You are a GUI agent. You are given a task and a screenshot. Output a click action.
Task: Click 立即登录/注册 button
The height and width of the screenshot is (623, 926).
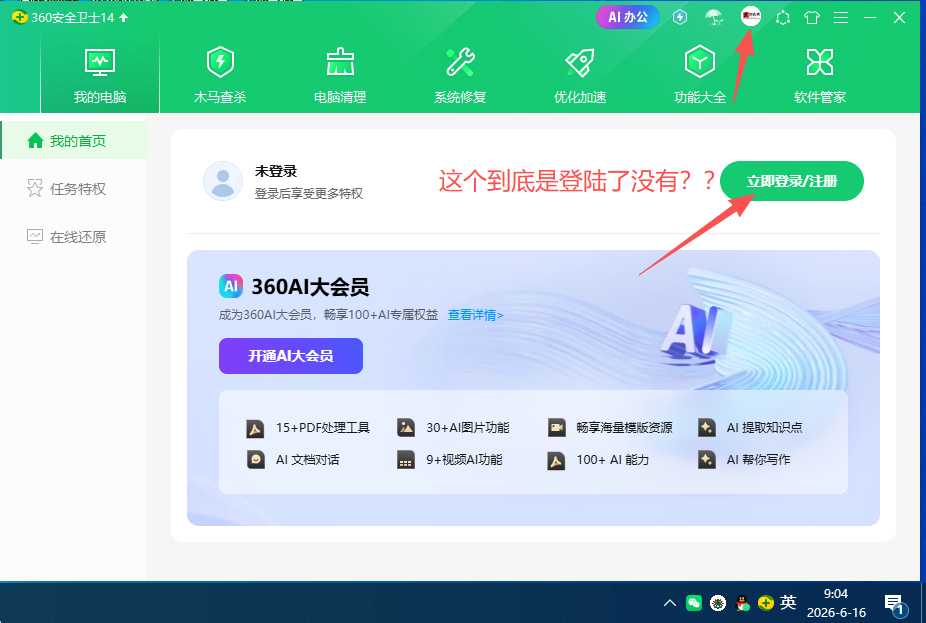pyautogui.click(x=791, y=181)
